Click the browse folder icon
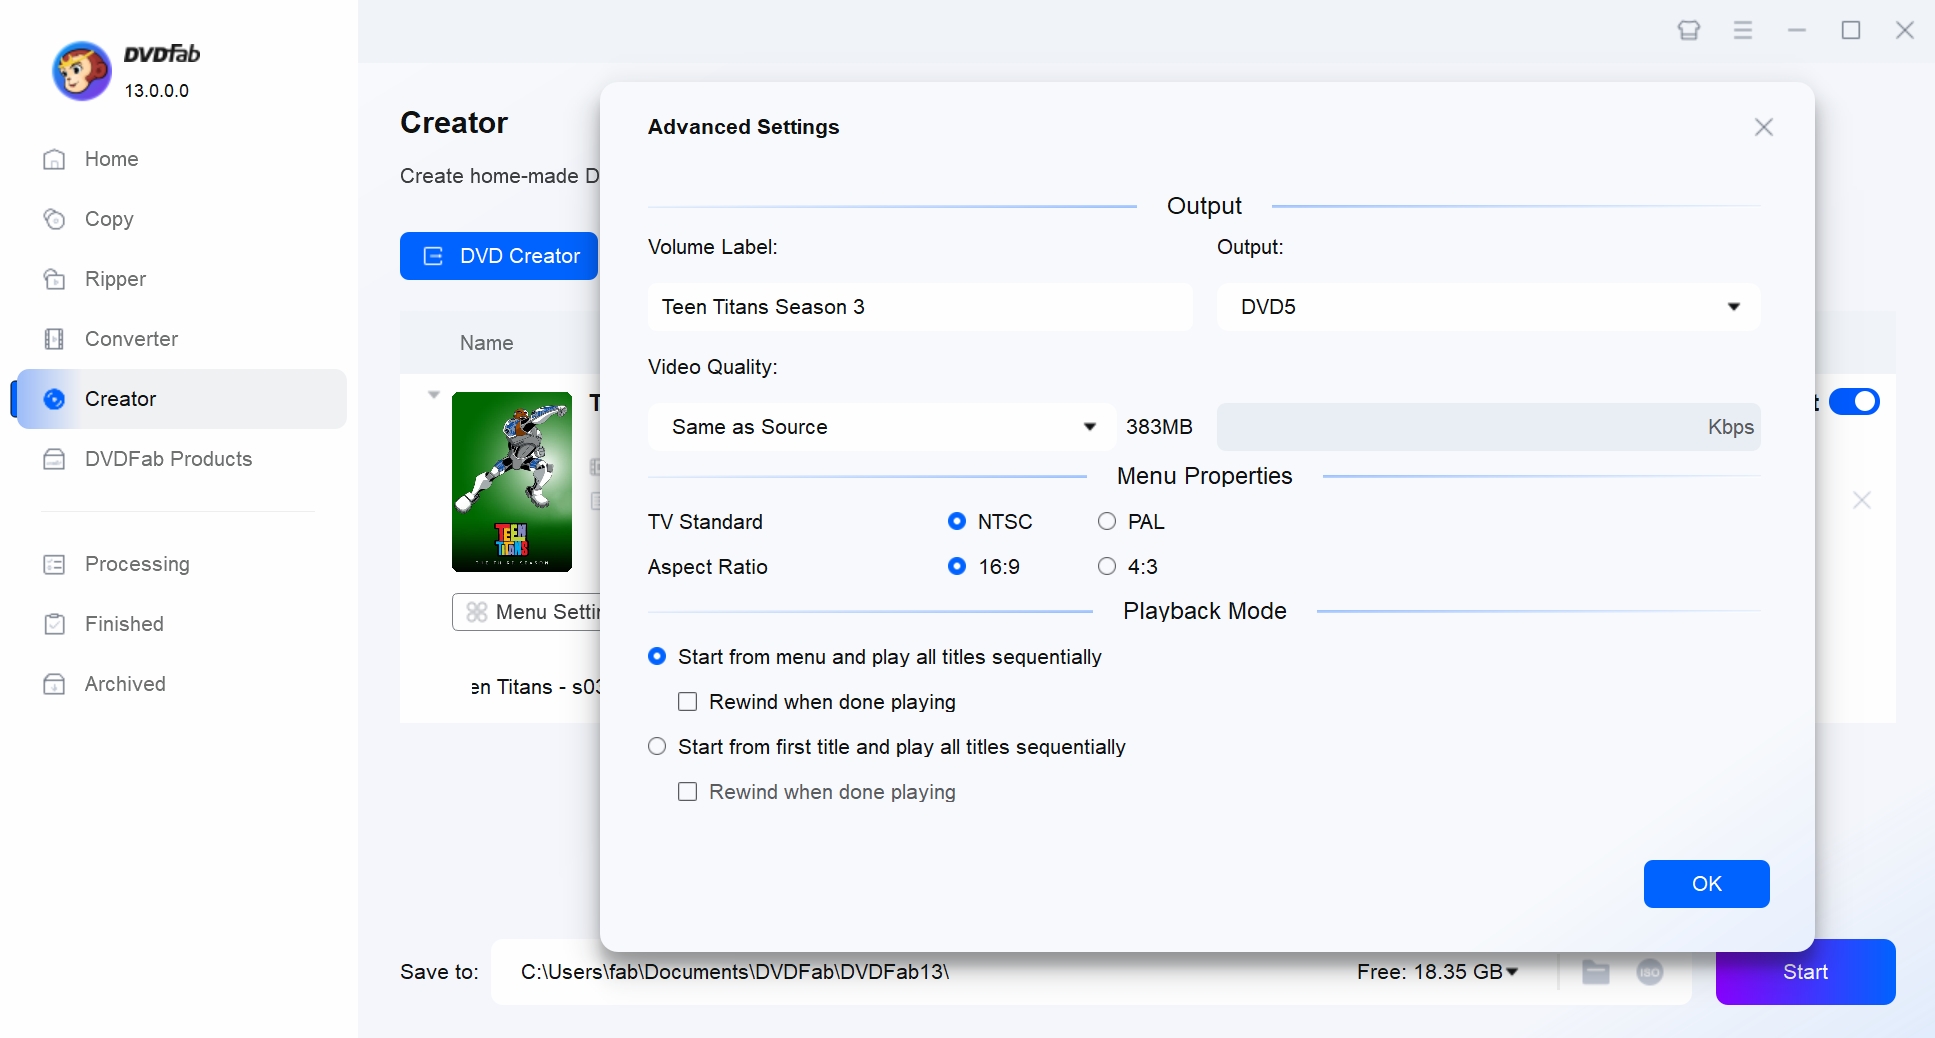The height and width of the screenshot is (1038, 1935). (x=1595, y=972)
